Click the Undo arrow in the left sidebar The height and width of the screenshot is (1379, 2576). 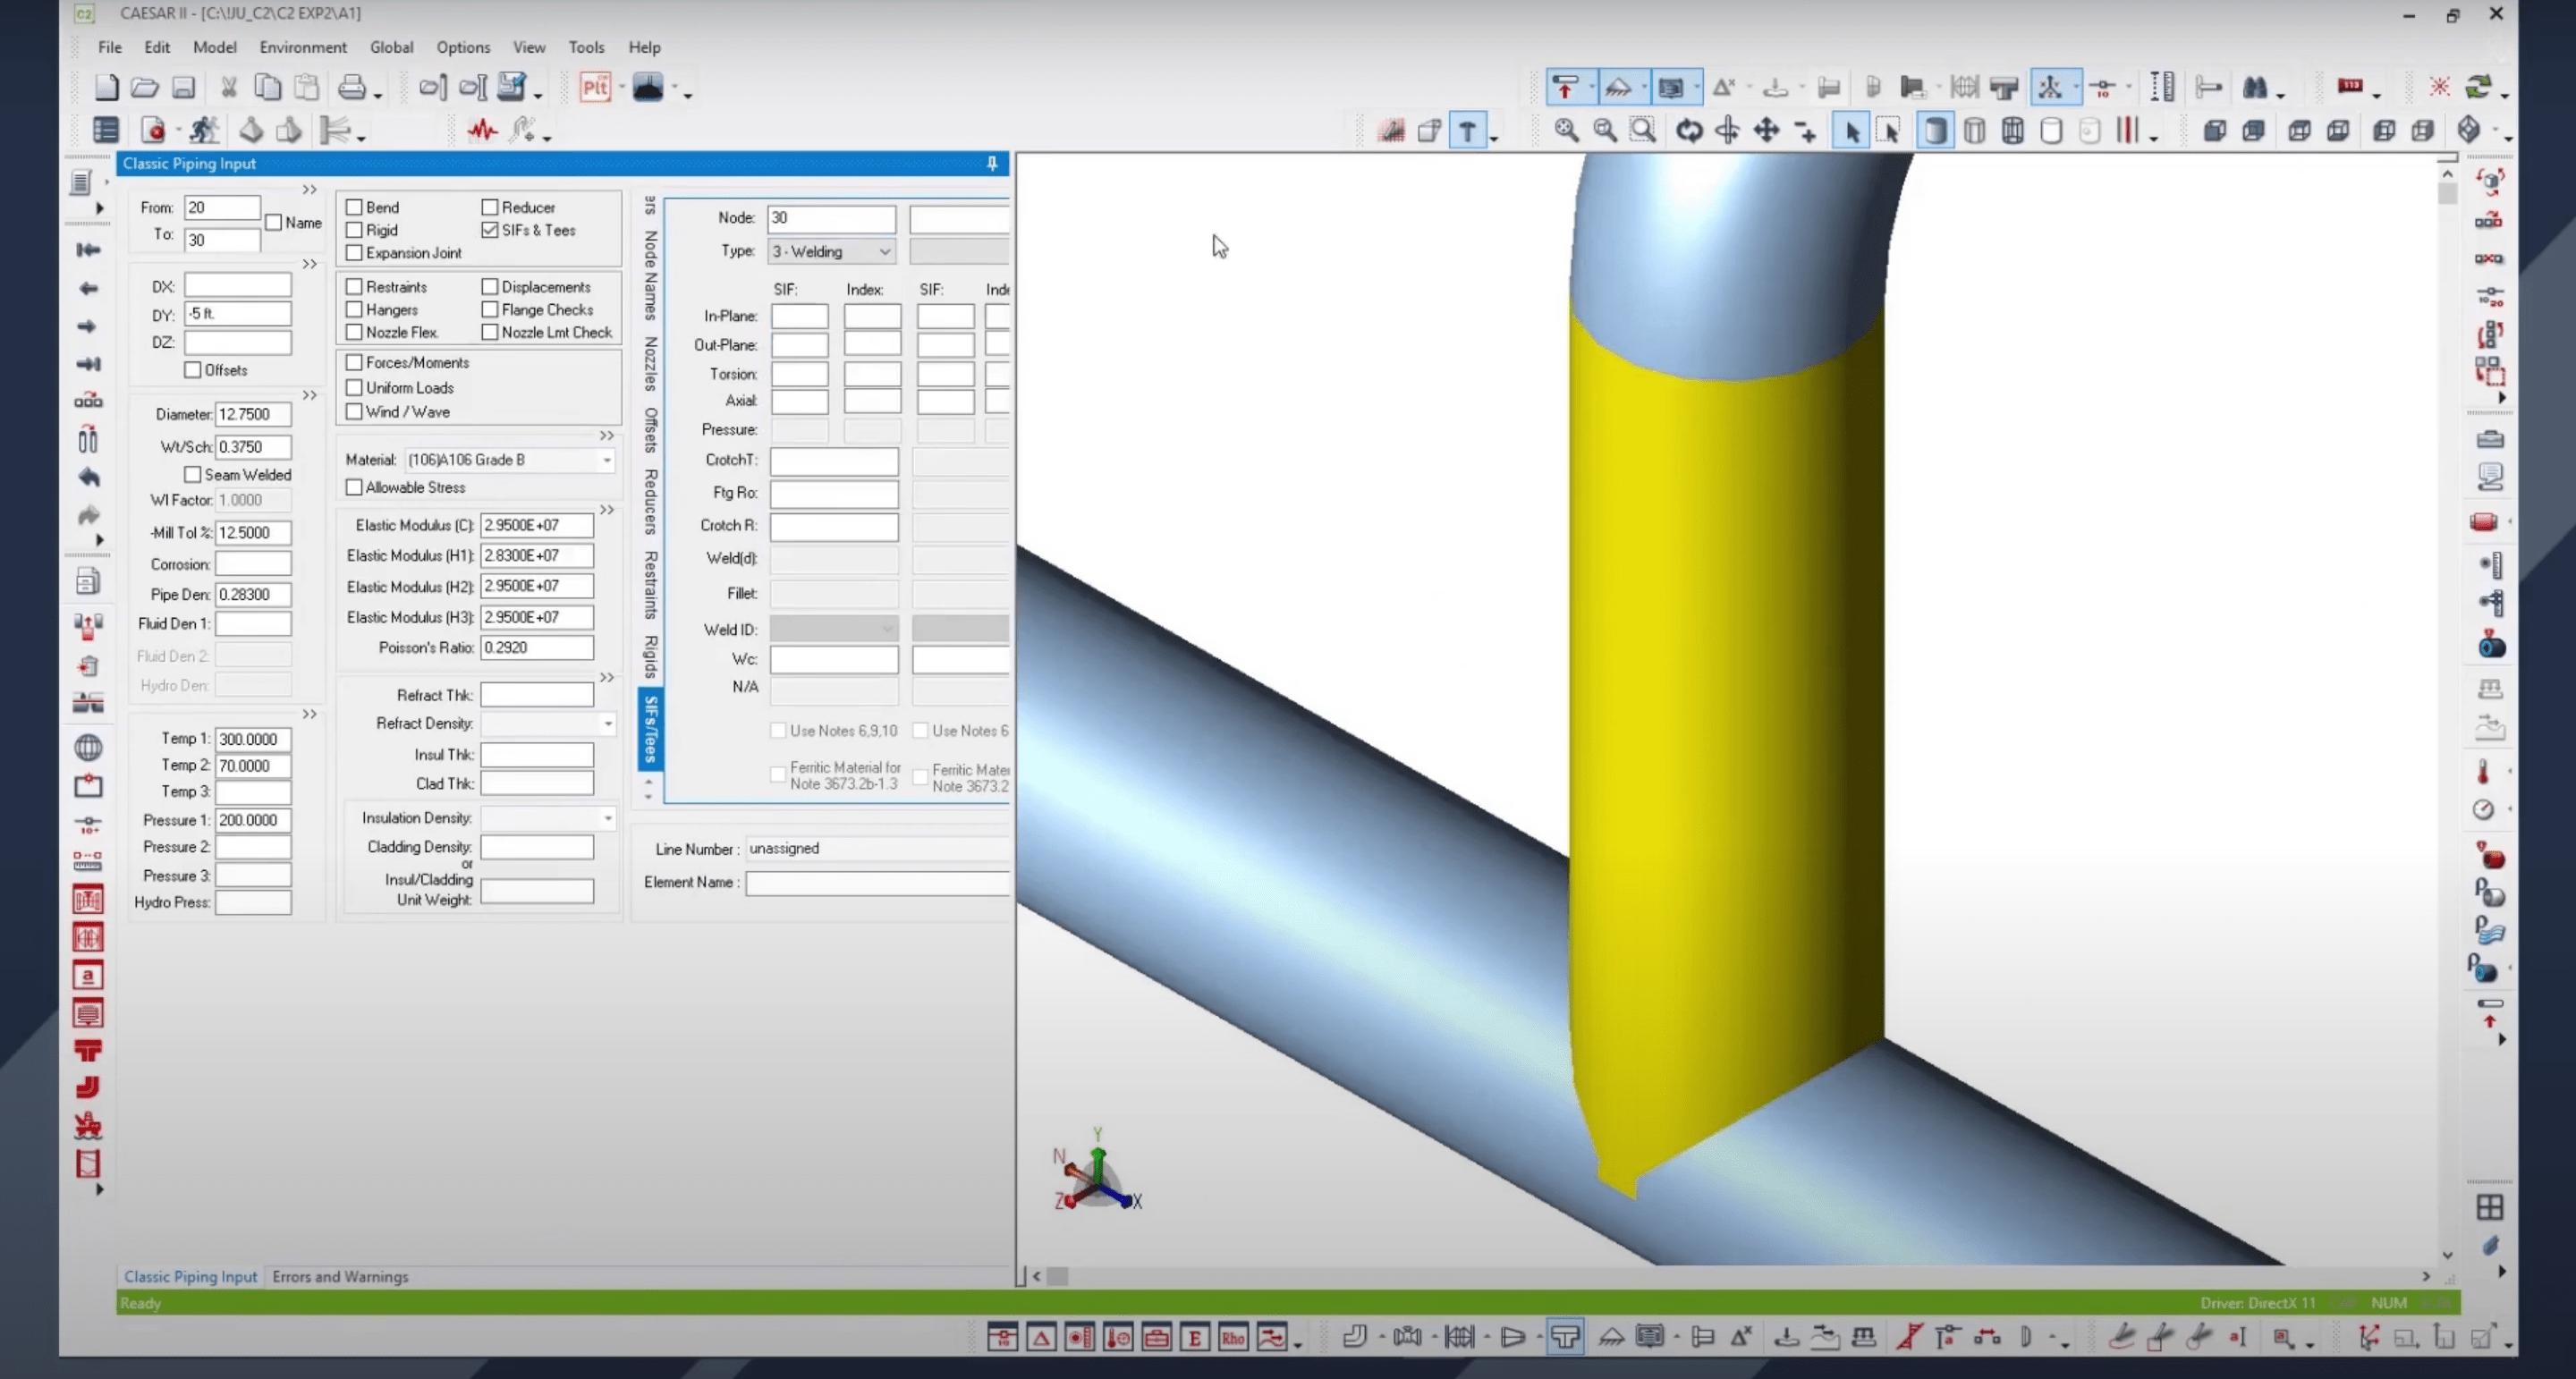click(x=88, y=478)
